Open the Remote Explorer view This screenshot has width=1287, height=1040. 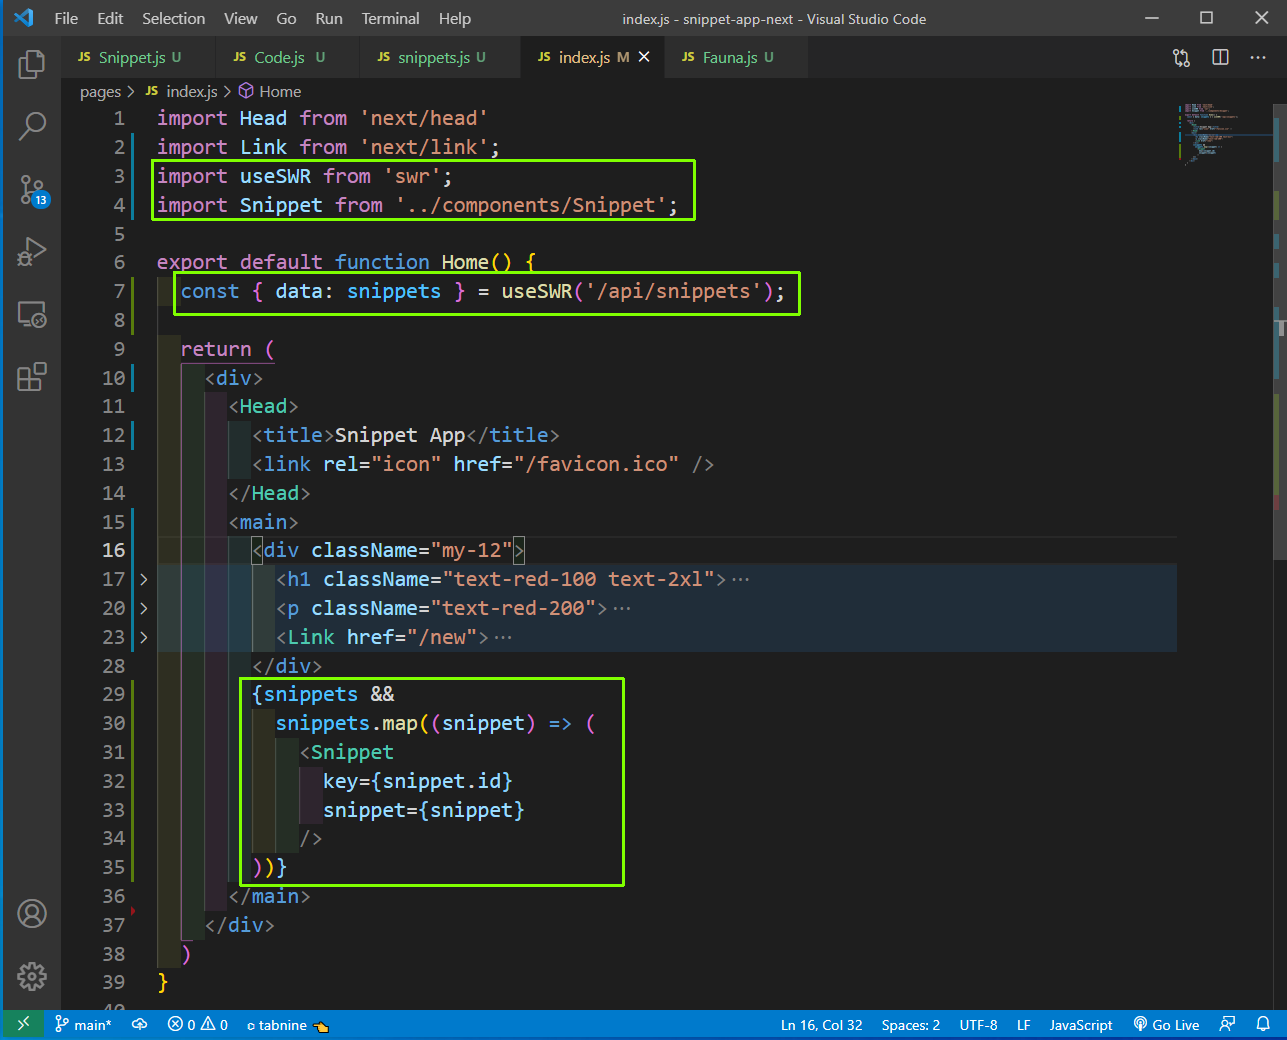pos(32,315)
